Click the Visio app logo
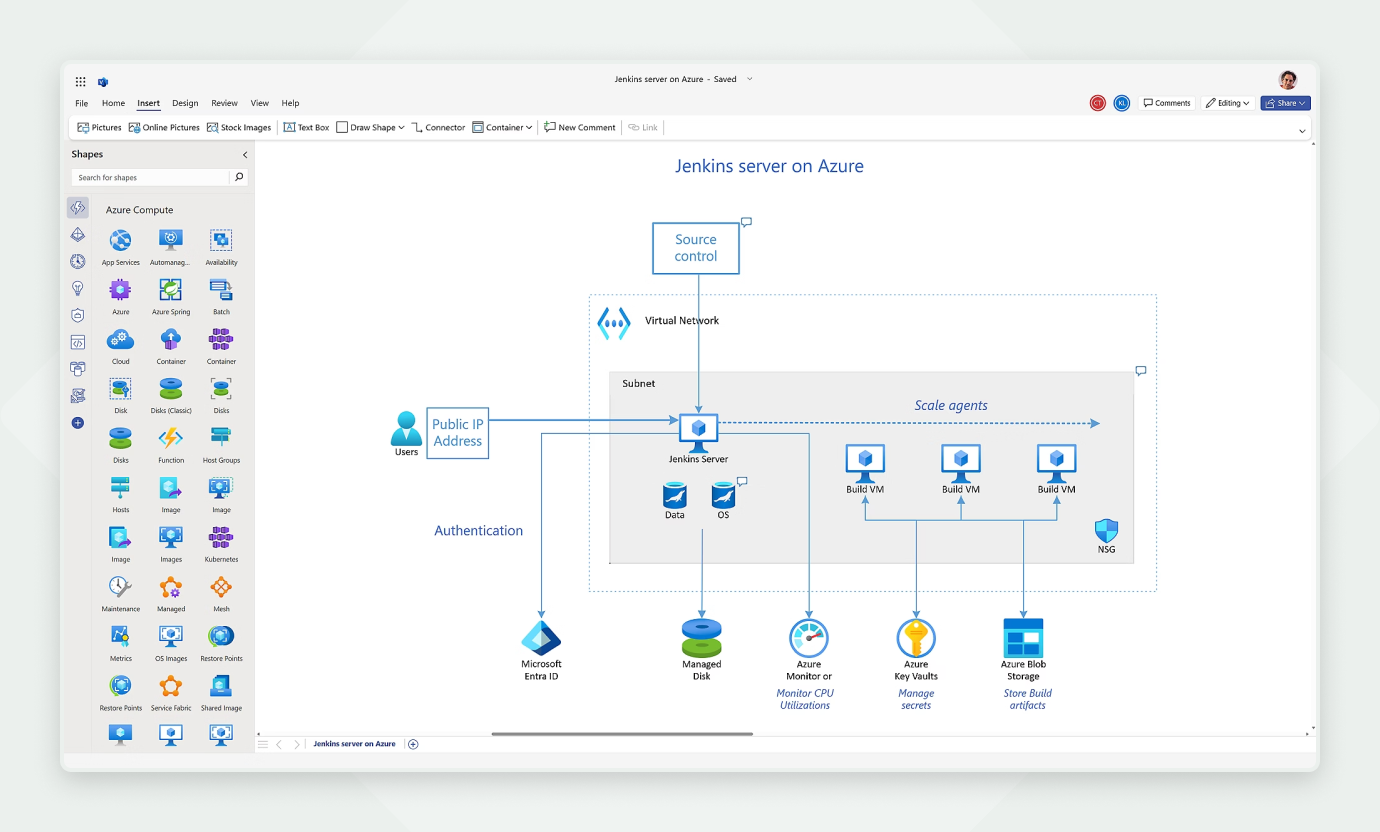Viewport: 1380px width, 832px height. (x=102, y=81)
